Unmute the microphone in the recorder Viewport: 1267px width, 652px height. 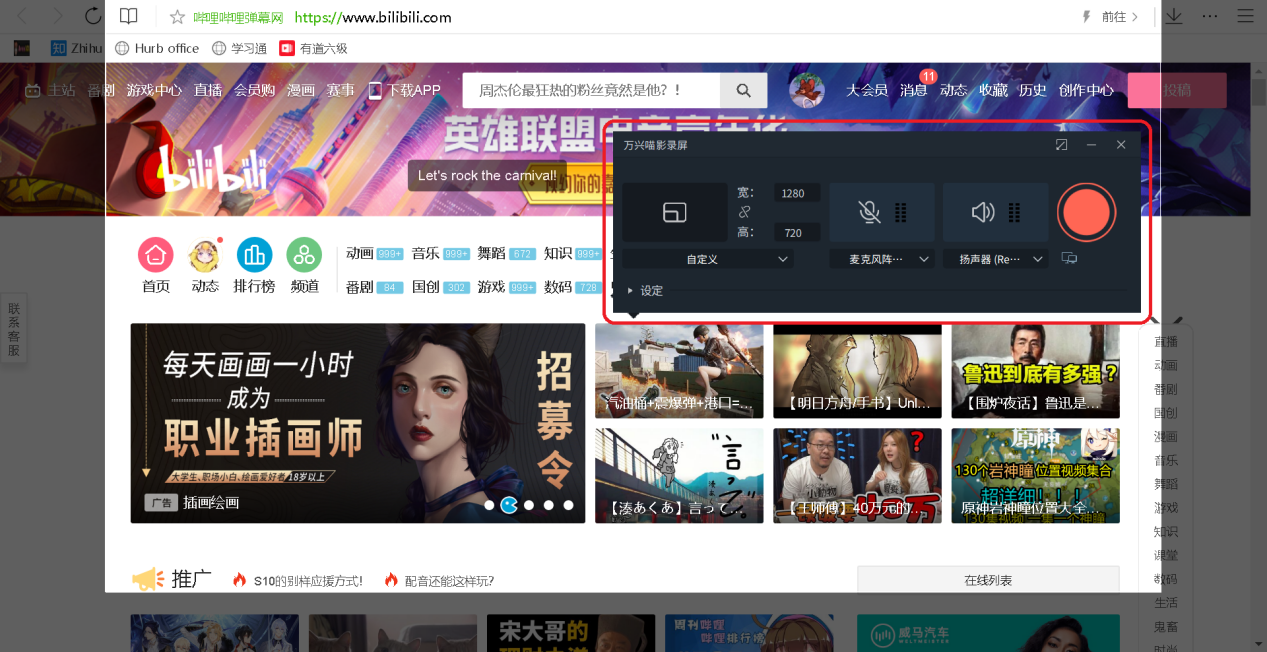[869, 212]
